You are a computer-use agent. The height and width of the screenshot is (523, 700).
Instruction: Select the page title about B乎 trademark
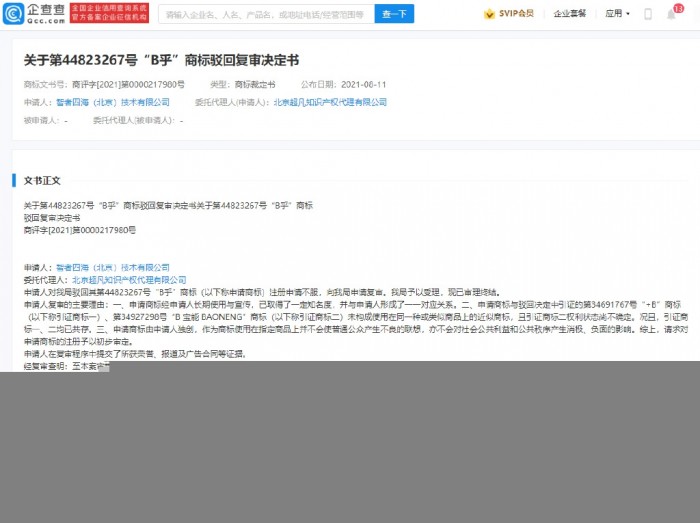161,60
